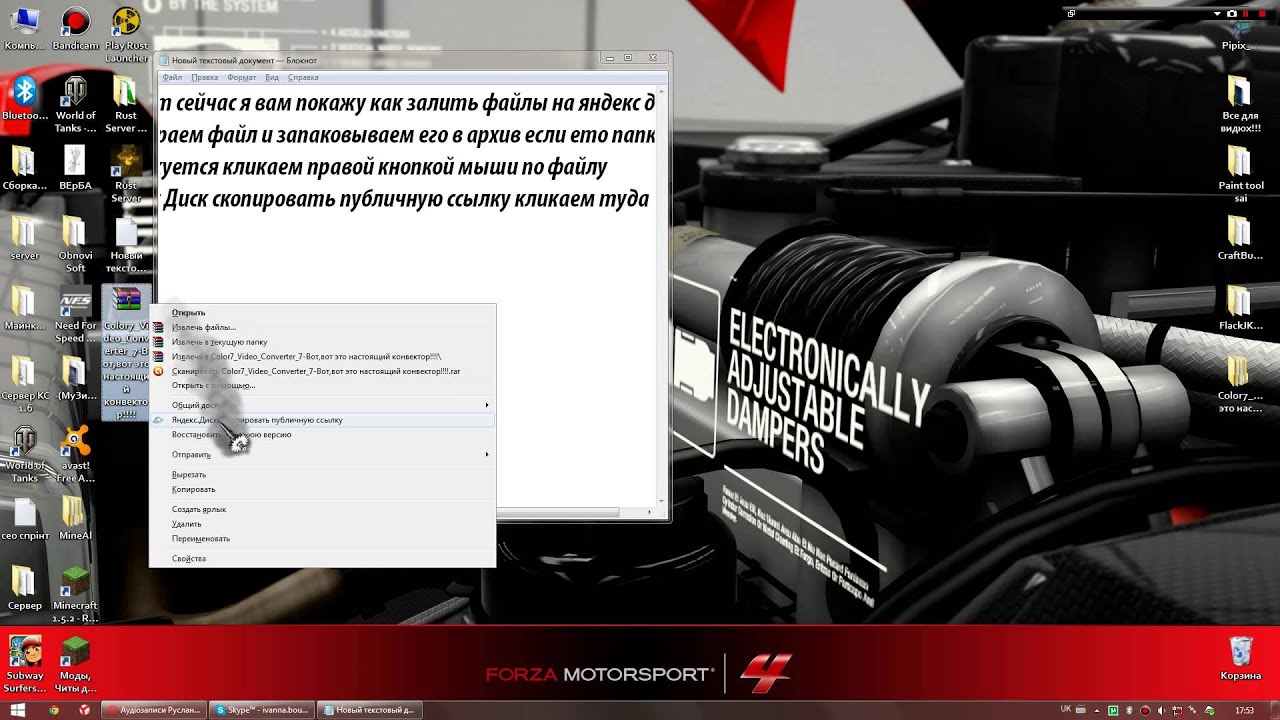Select the ВЕрБА desktop icon

75,167
